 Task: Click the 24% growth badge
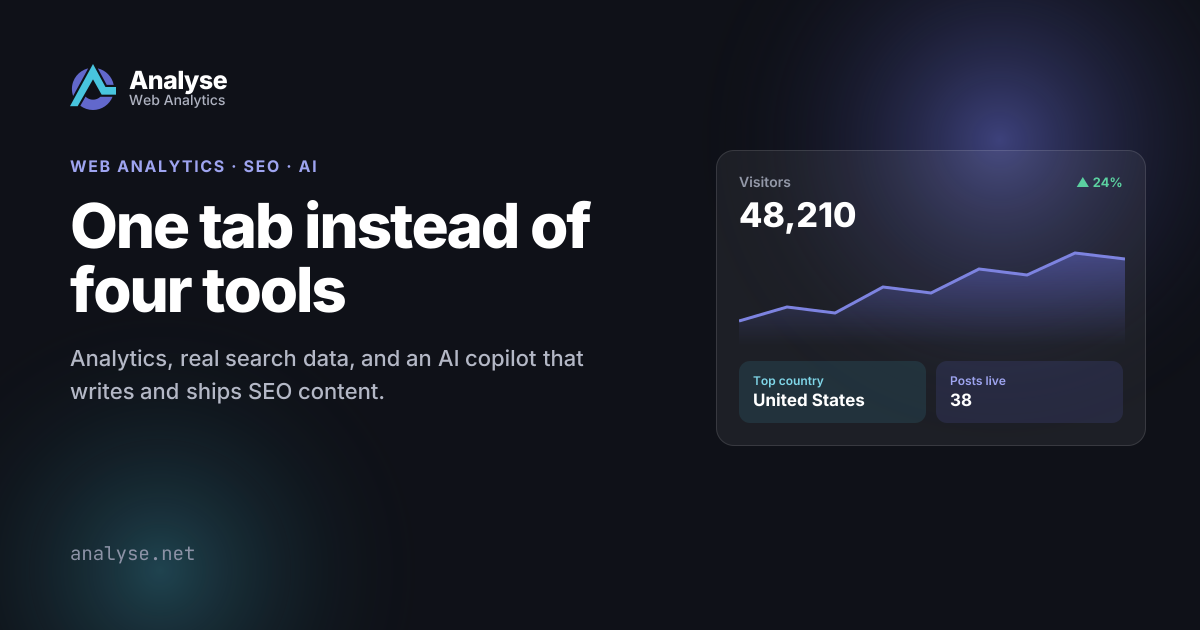(1099, 183)
